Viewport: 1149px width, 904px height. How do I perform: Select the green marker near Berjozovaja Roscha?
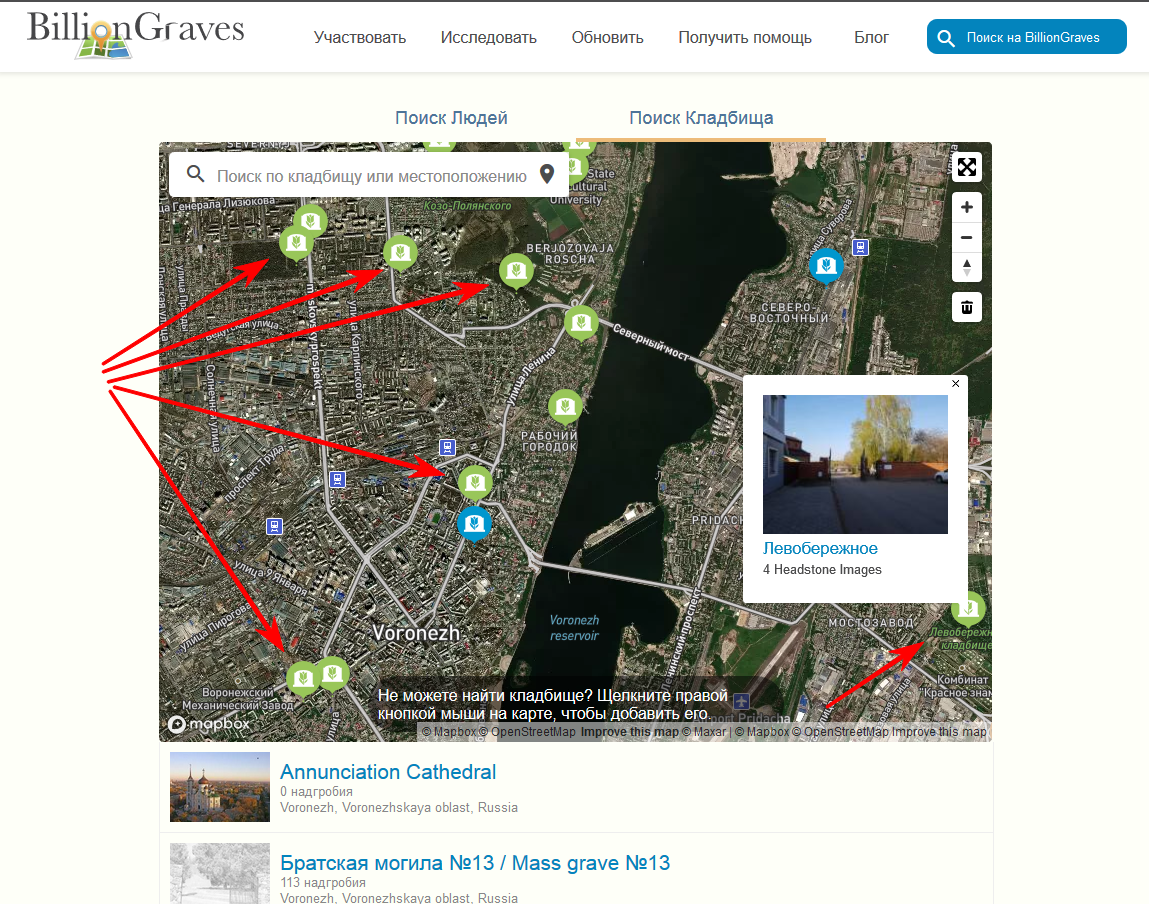[x=516, y=272]
